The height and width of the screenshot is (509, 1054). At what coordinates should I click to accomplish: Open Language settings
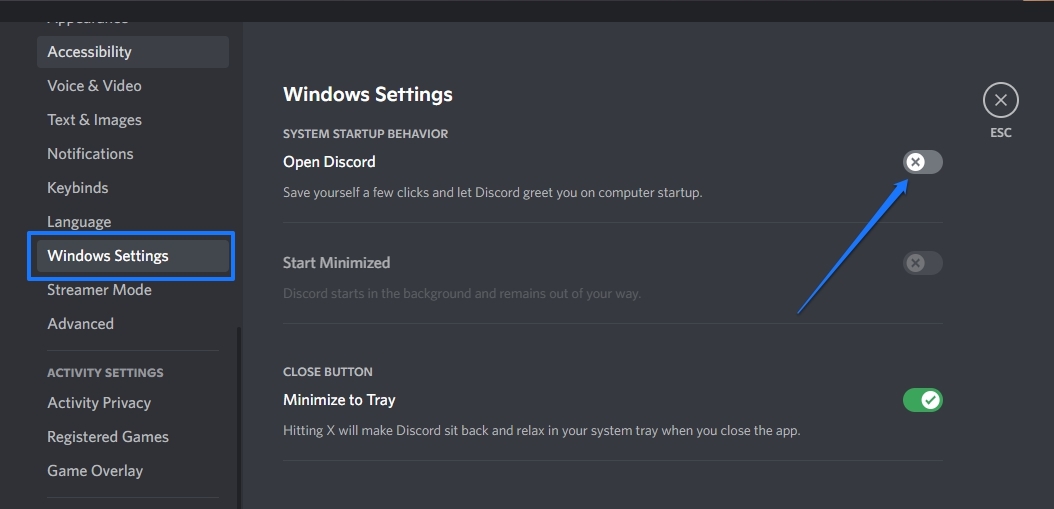click(x=79, y=222)
